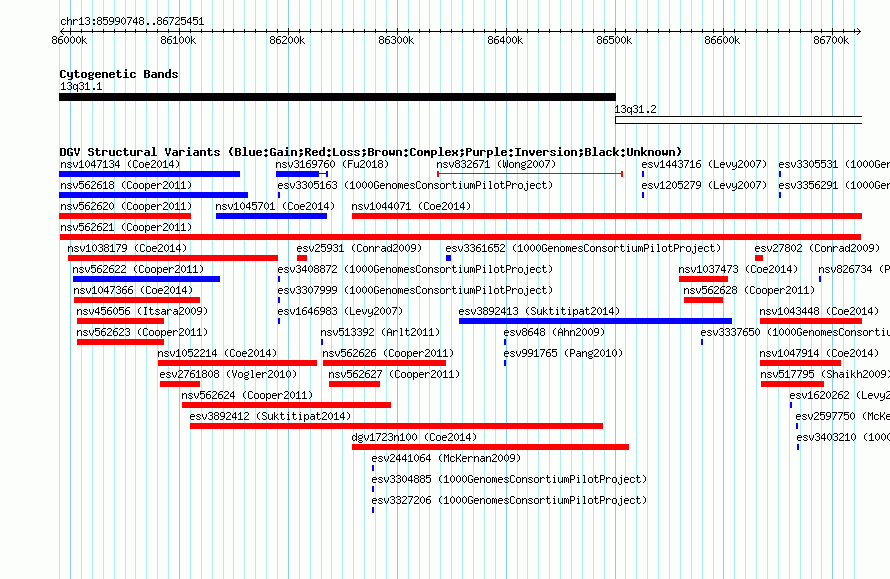This screenshot has width=890, height=579.
Task: Select the nsv562622 (Cooper2011) blue bar
Action: [146, 279]
